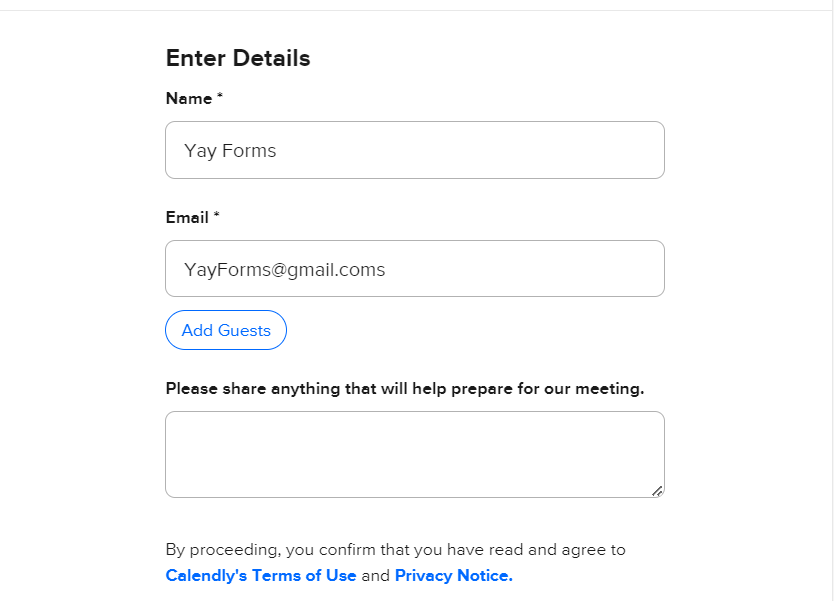The height and width of the screenshot is (601, 834).
Task: Click the Enter Details heading
Action: (238, 58)
